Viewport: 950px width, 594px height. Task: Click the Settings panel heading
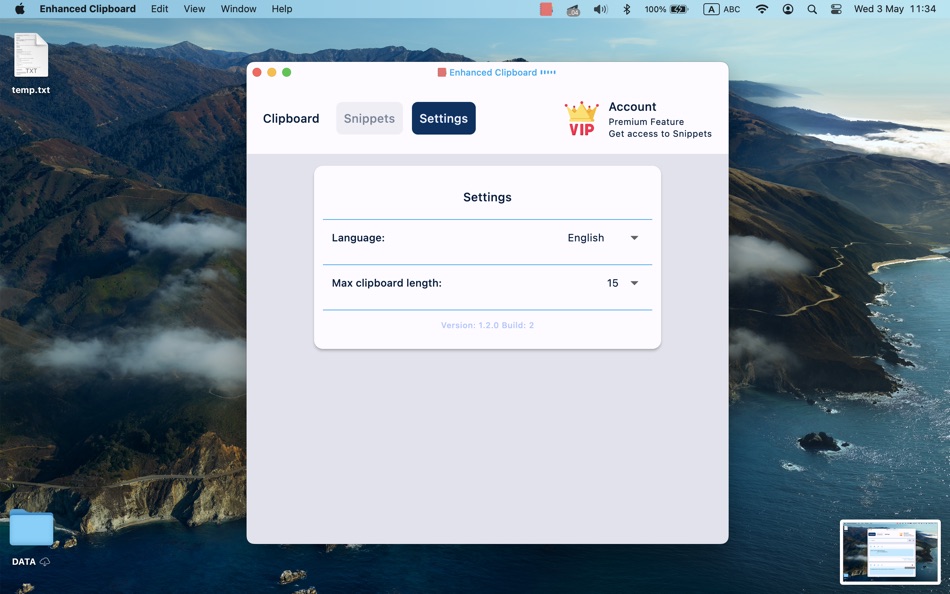point(487,197)
